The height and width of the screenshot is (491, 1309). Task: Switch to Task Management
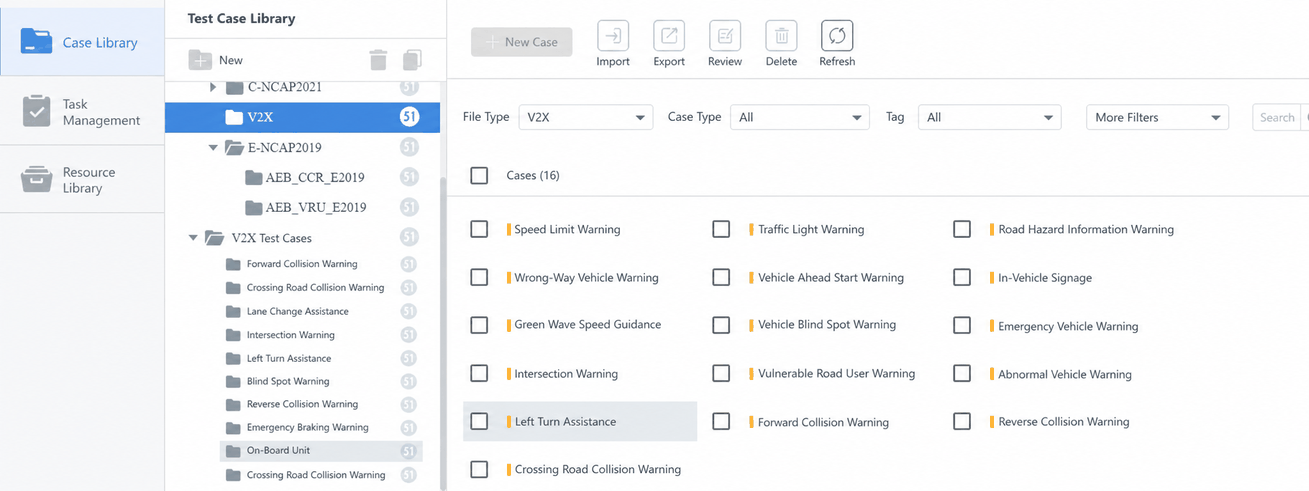point(82,111)
